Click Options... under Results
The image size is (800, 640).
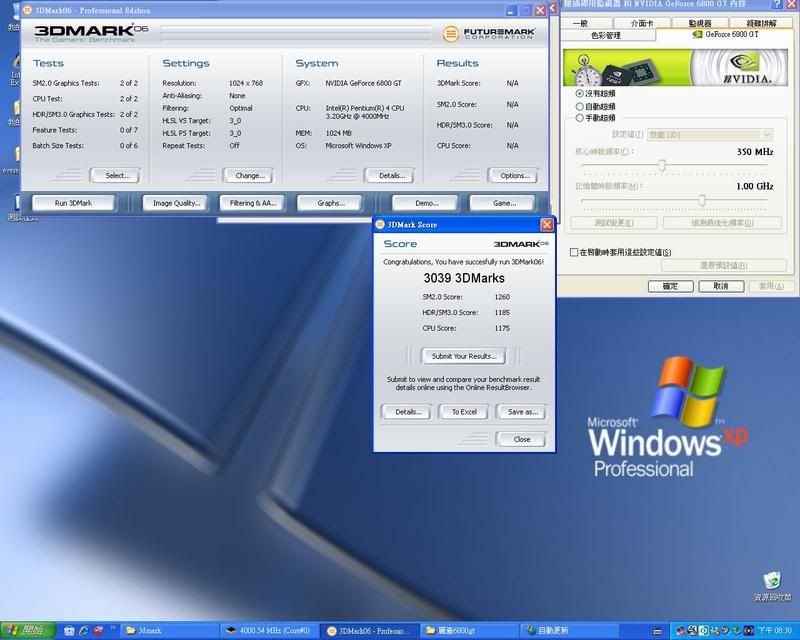(513, 176)
